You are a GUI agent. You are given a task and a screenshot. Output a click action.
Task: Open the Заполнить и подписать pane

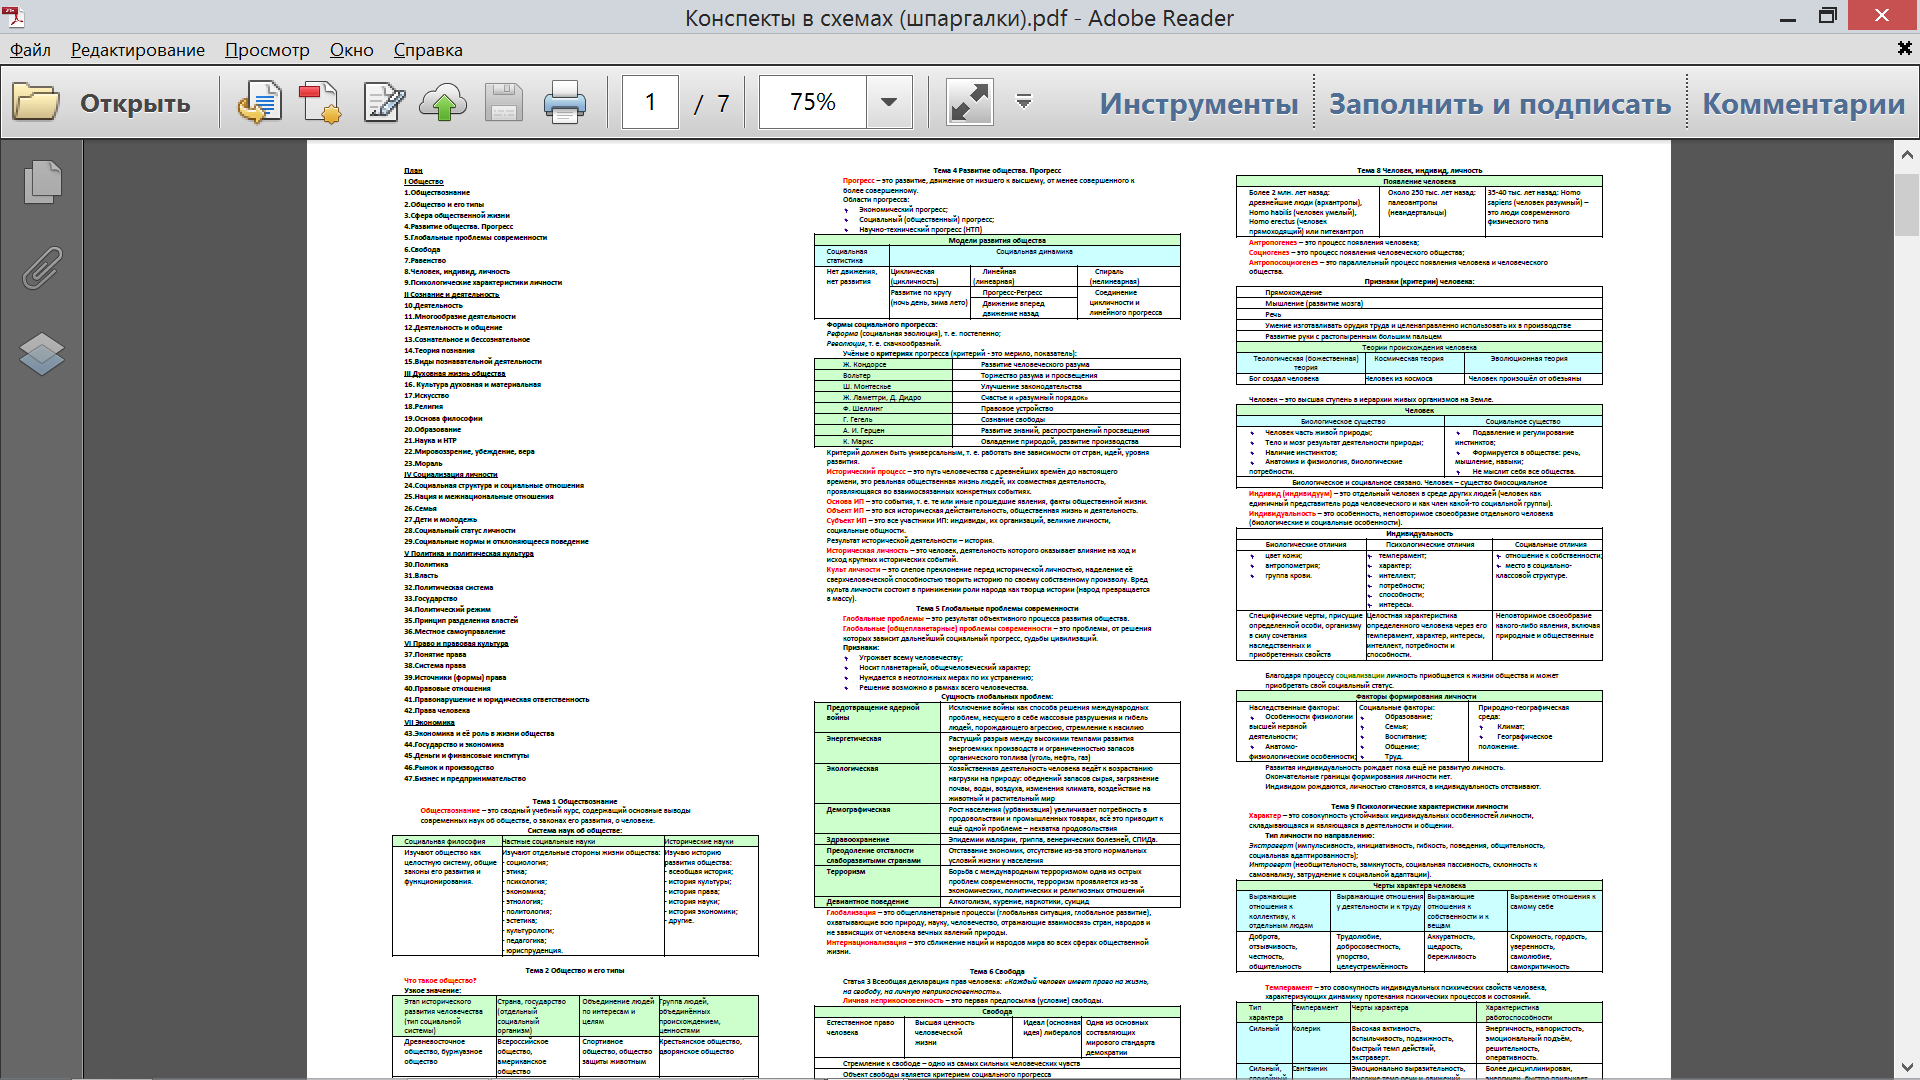pyautogui.click(x=1500, y=103)
